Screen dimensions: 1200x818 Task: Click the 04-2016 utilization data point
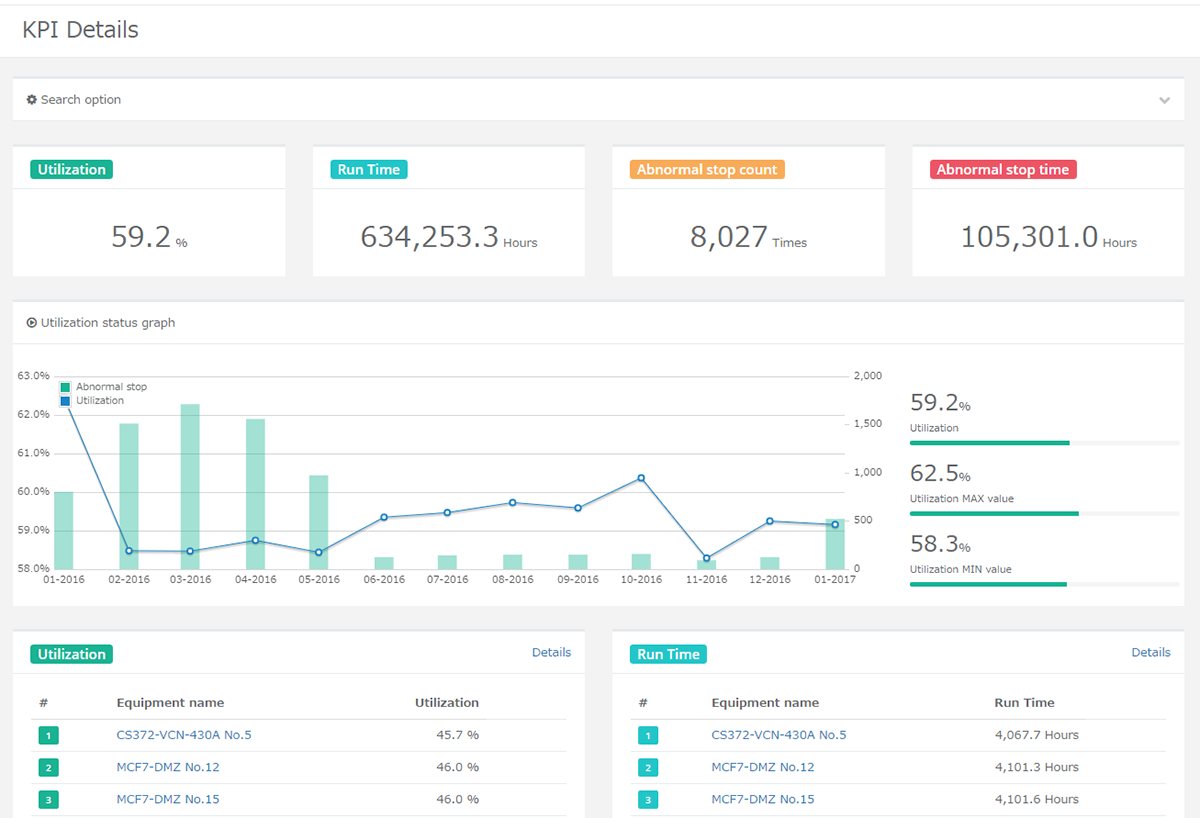[x=255, y=541]
